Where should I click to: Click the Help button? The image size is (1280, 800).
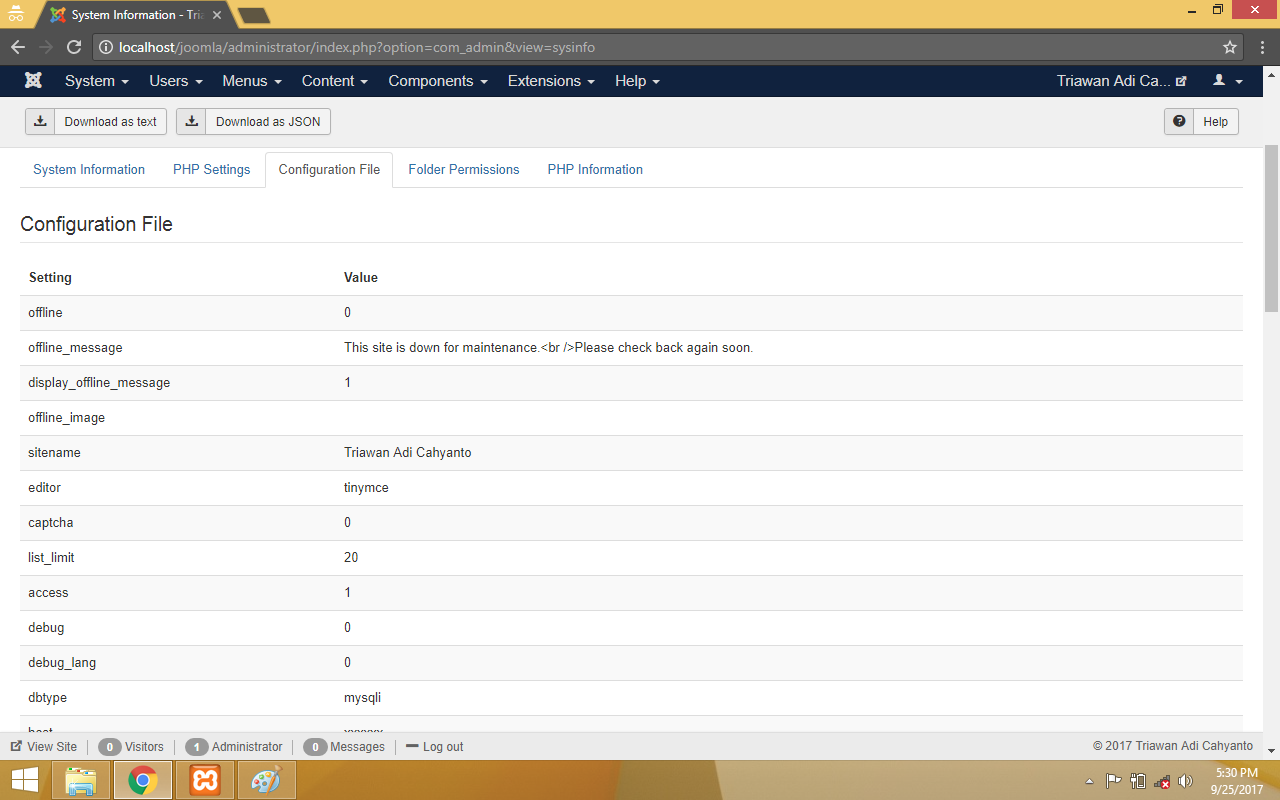click(x=1201, y=122)
